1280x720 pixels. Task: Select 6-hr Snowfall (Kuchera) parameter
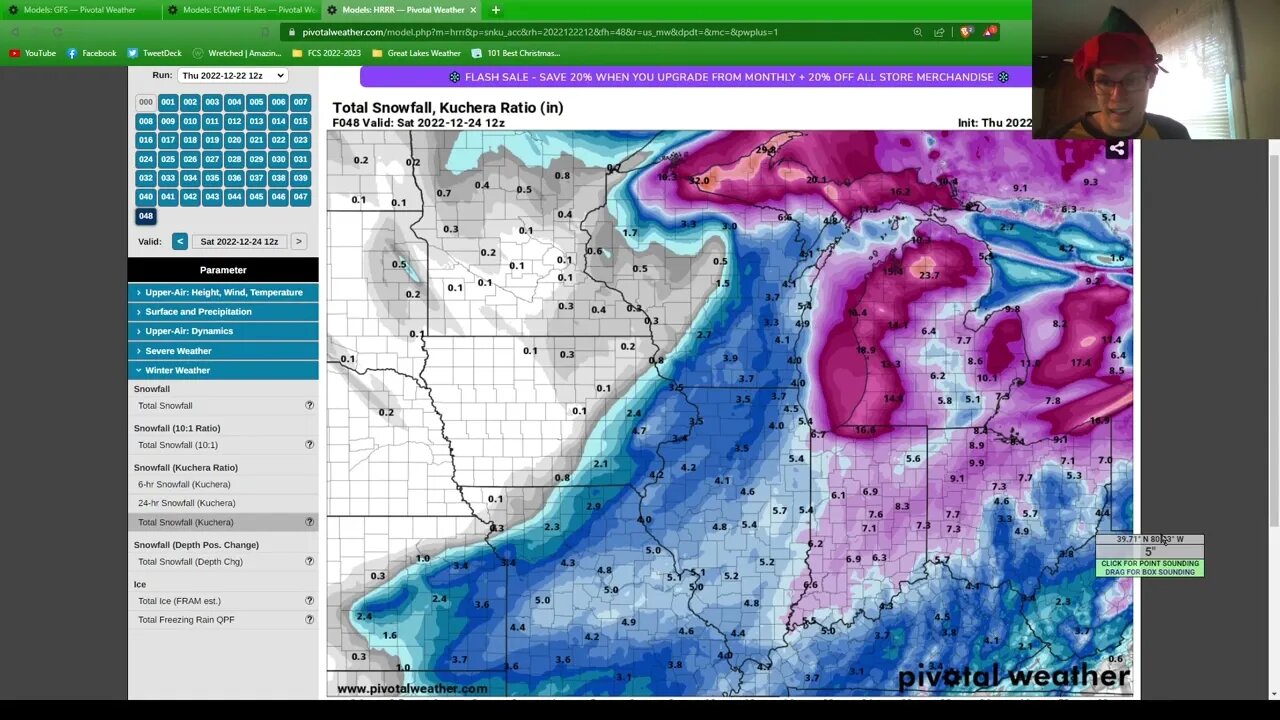click(x=184, y=484)
